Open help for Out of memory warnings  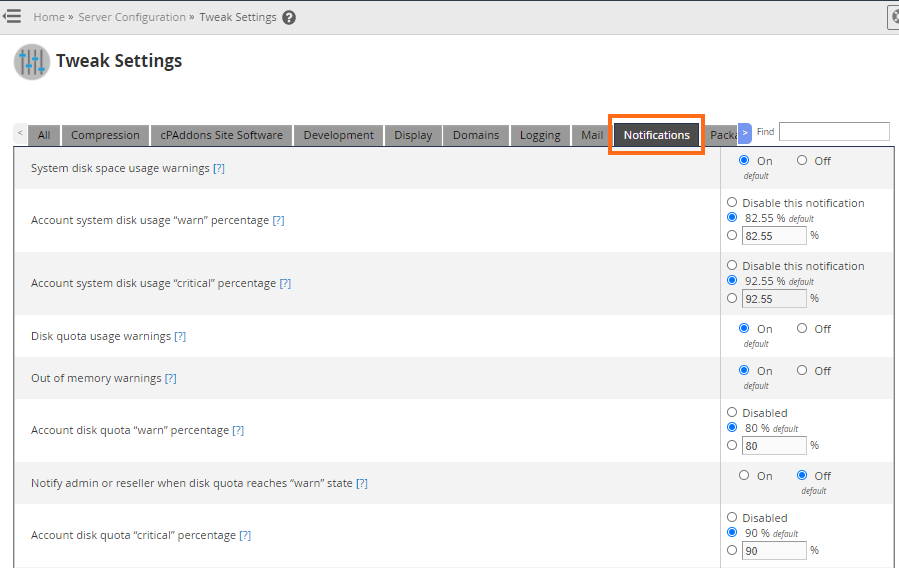tap(170, 378)
